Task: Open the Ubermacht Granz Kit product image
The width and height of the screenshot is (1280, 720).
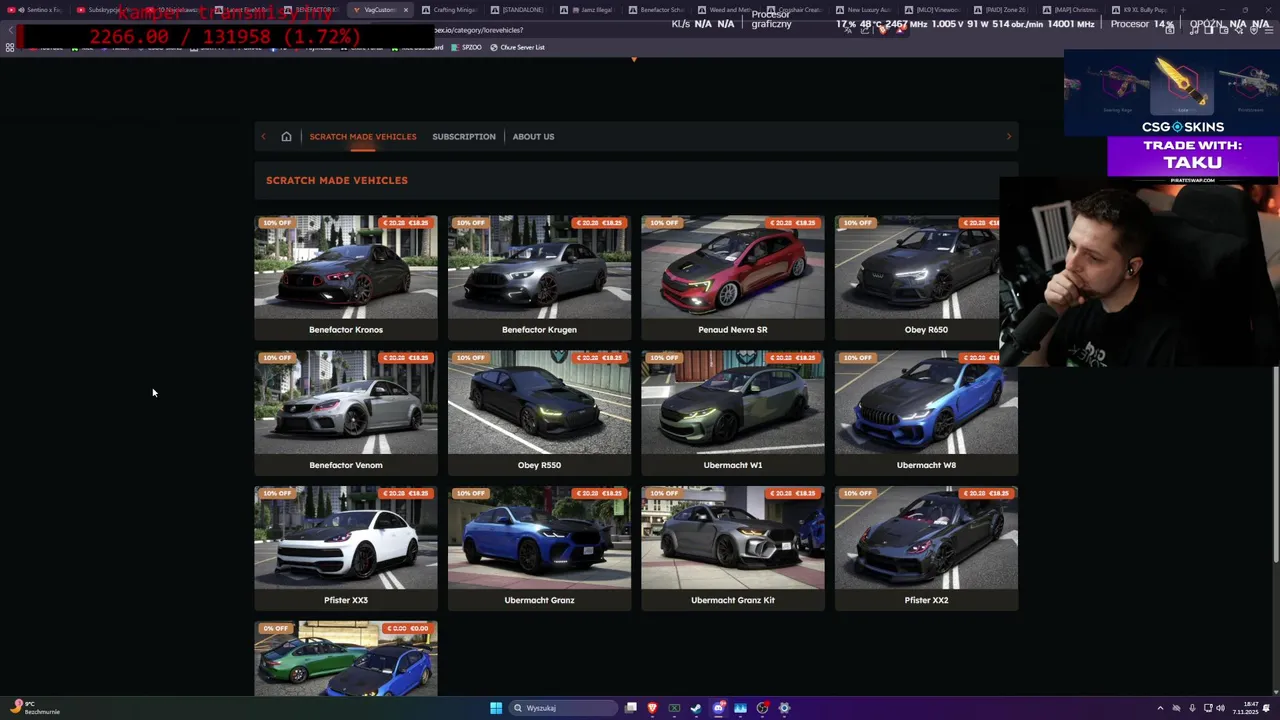Action: click(733, 538)
